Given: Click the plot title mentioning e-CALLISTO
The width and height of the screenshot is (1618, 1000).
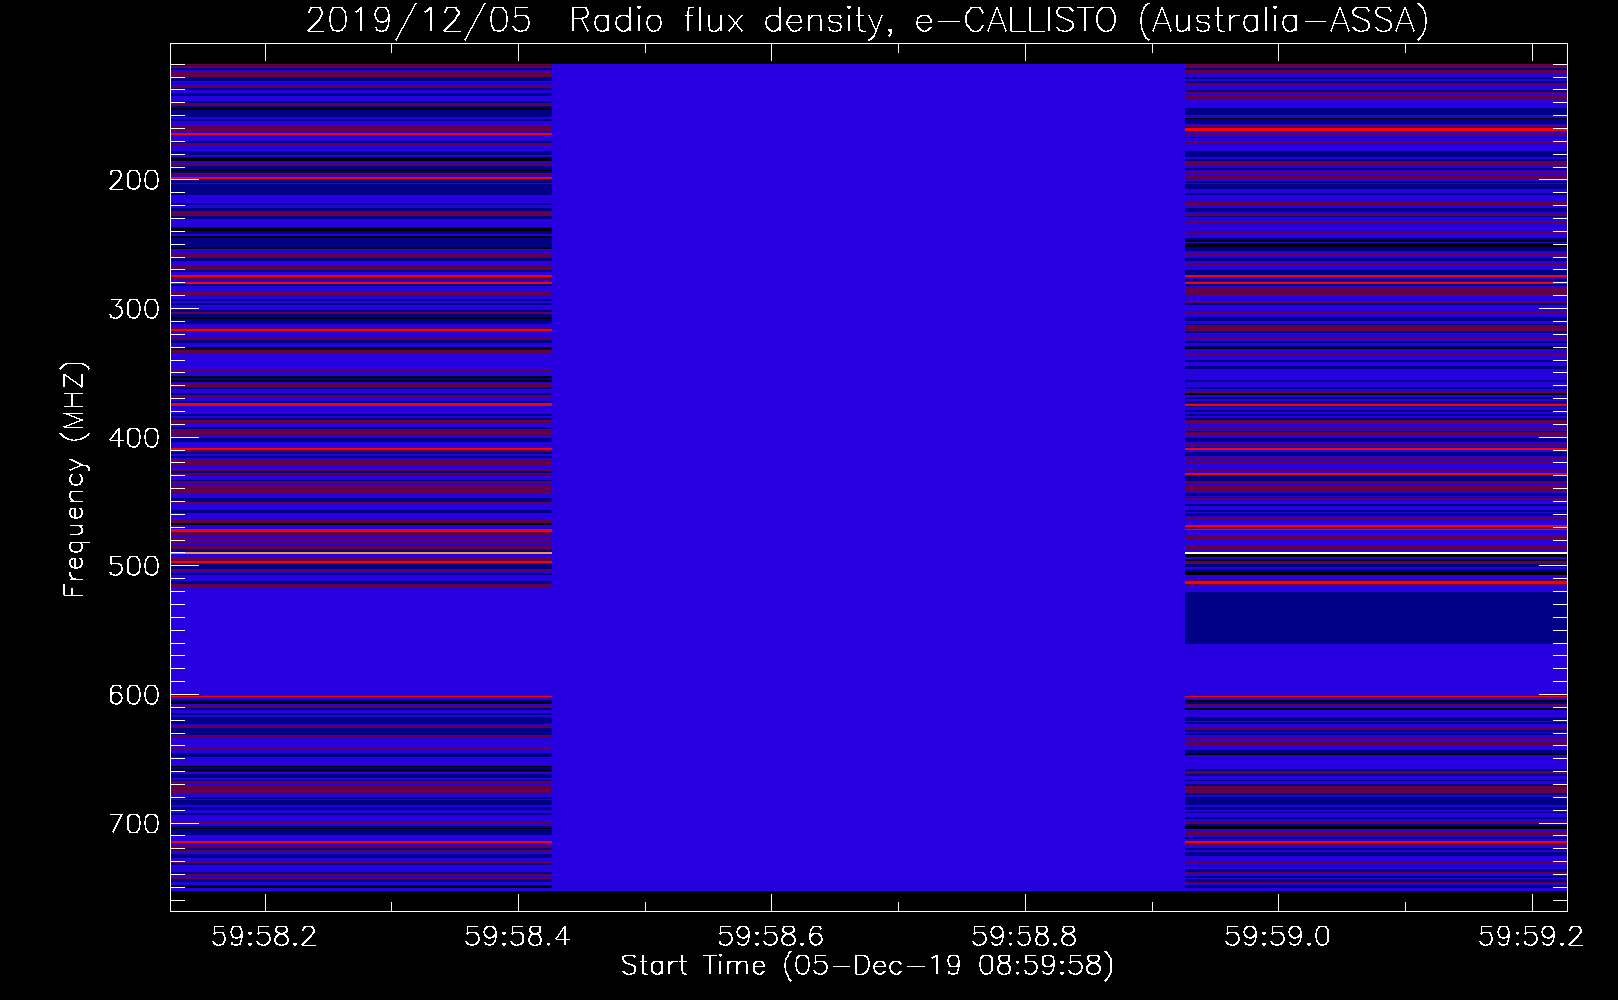Looking at the screenshot, I should click(867, 20).
